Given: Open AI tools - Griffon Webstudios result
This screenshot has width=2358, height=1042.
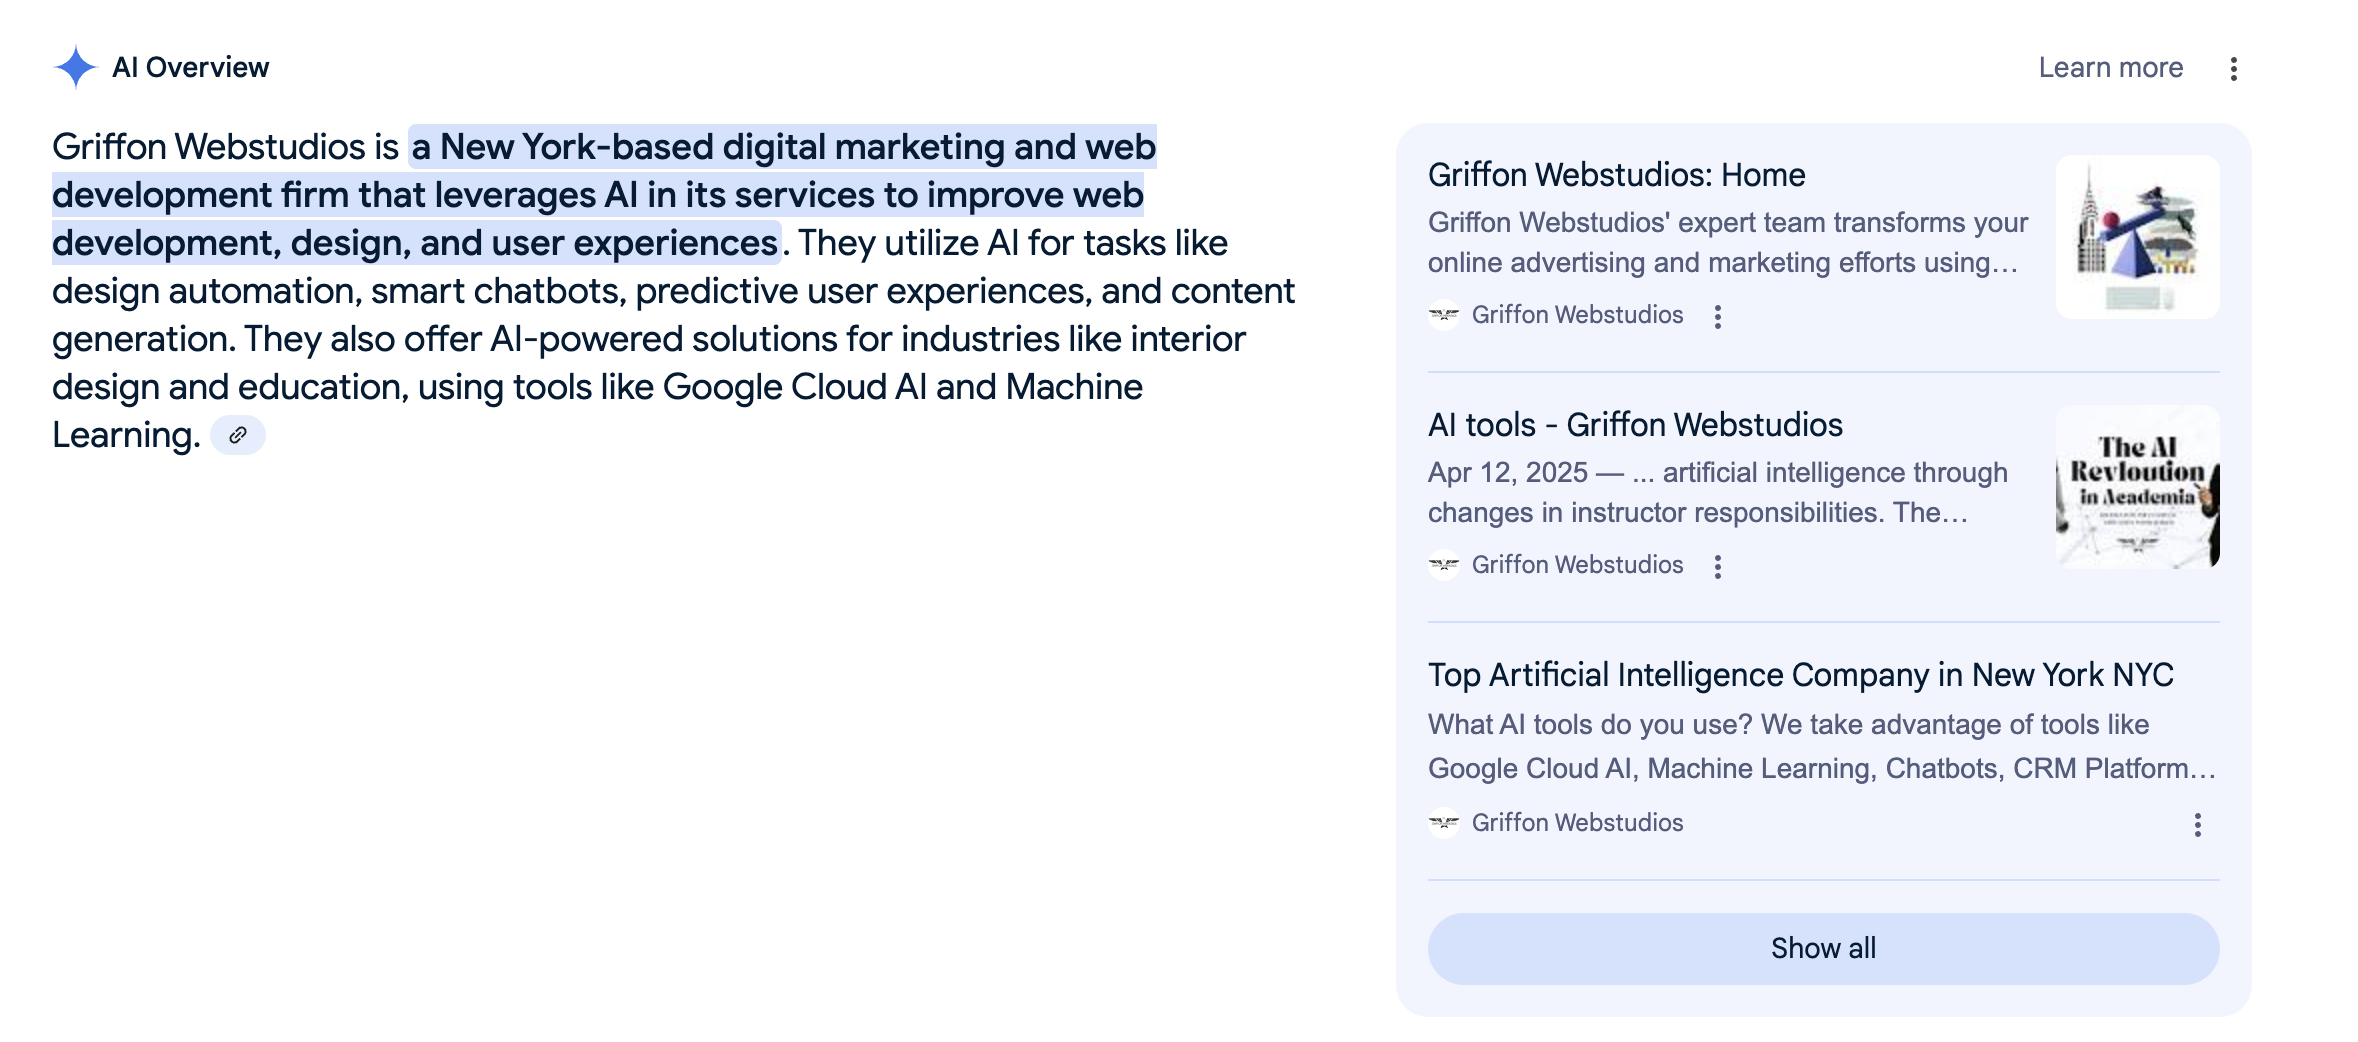Looking at the screenshot, I should pos(1635,425).
